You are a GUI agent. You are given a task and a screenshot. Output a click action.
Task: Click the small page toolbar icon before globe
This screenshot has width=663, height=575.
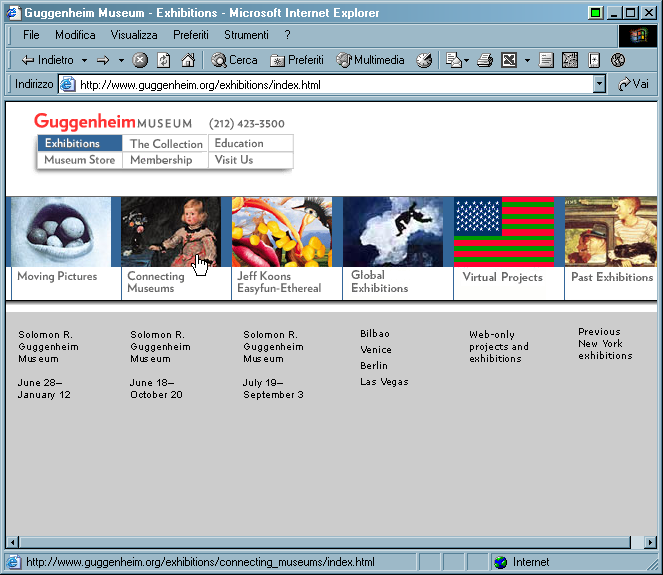pos(594,60)
